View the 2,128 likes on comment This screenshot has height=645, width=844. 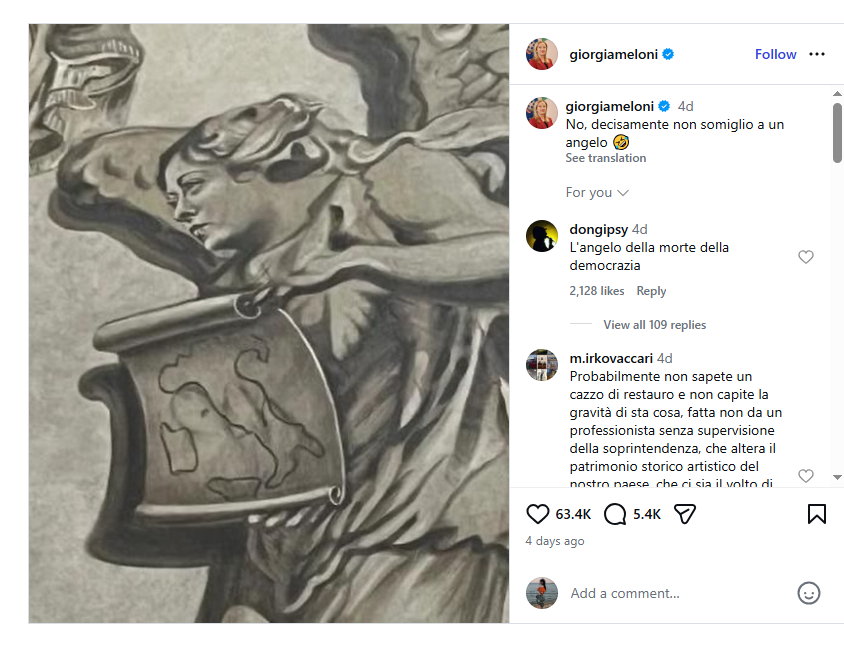(597, 291)
